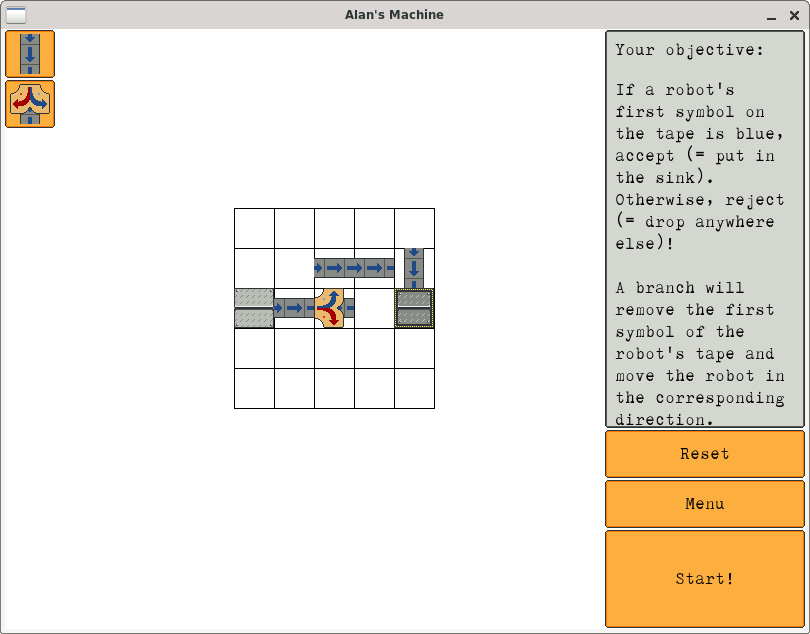The height and width of the screenshot is (634, 810).
Task: Open the Menu button
Action: 705,504
